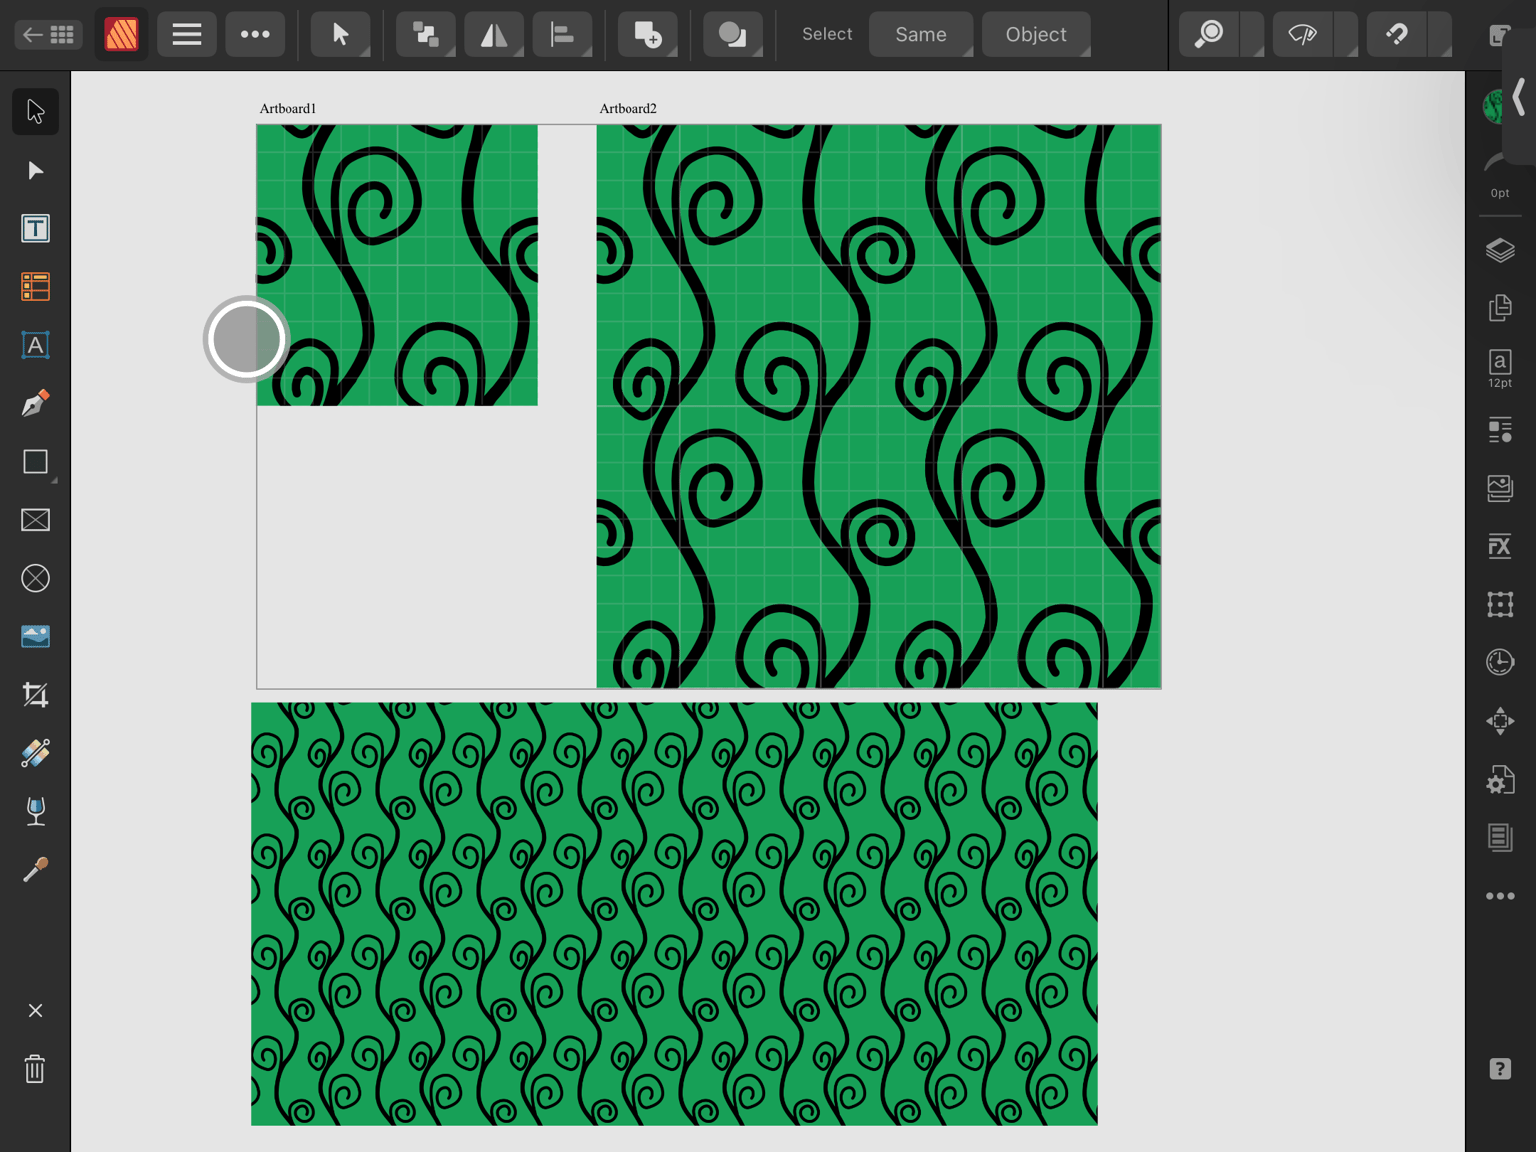
Task: Select the Move tool in left toolbar
Action: (35, 111)
